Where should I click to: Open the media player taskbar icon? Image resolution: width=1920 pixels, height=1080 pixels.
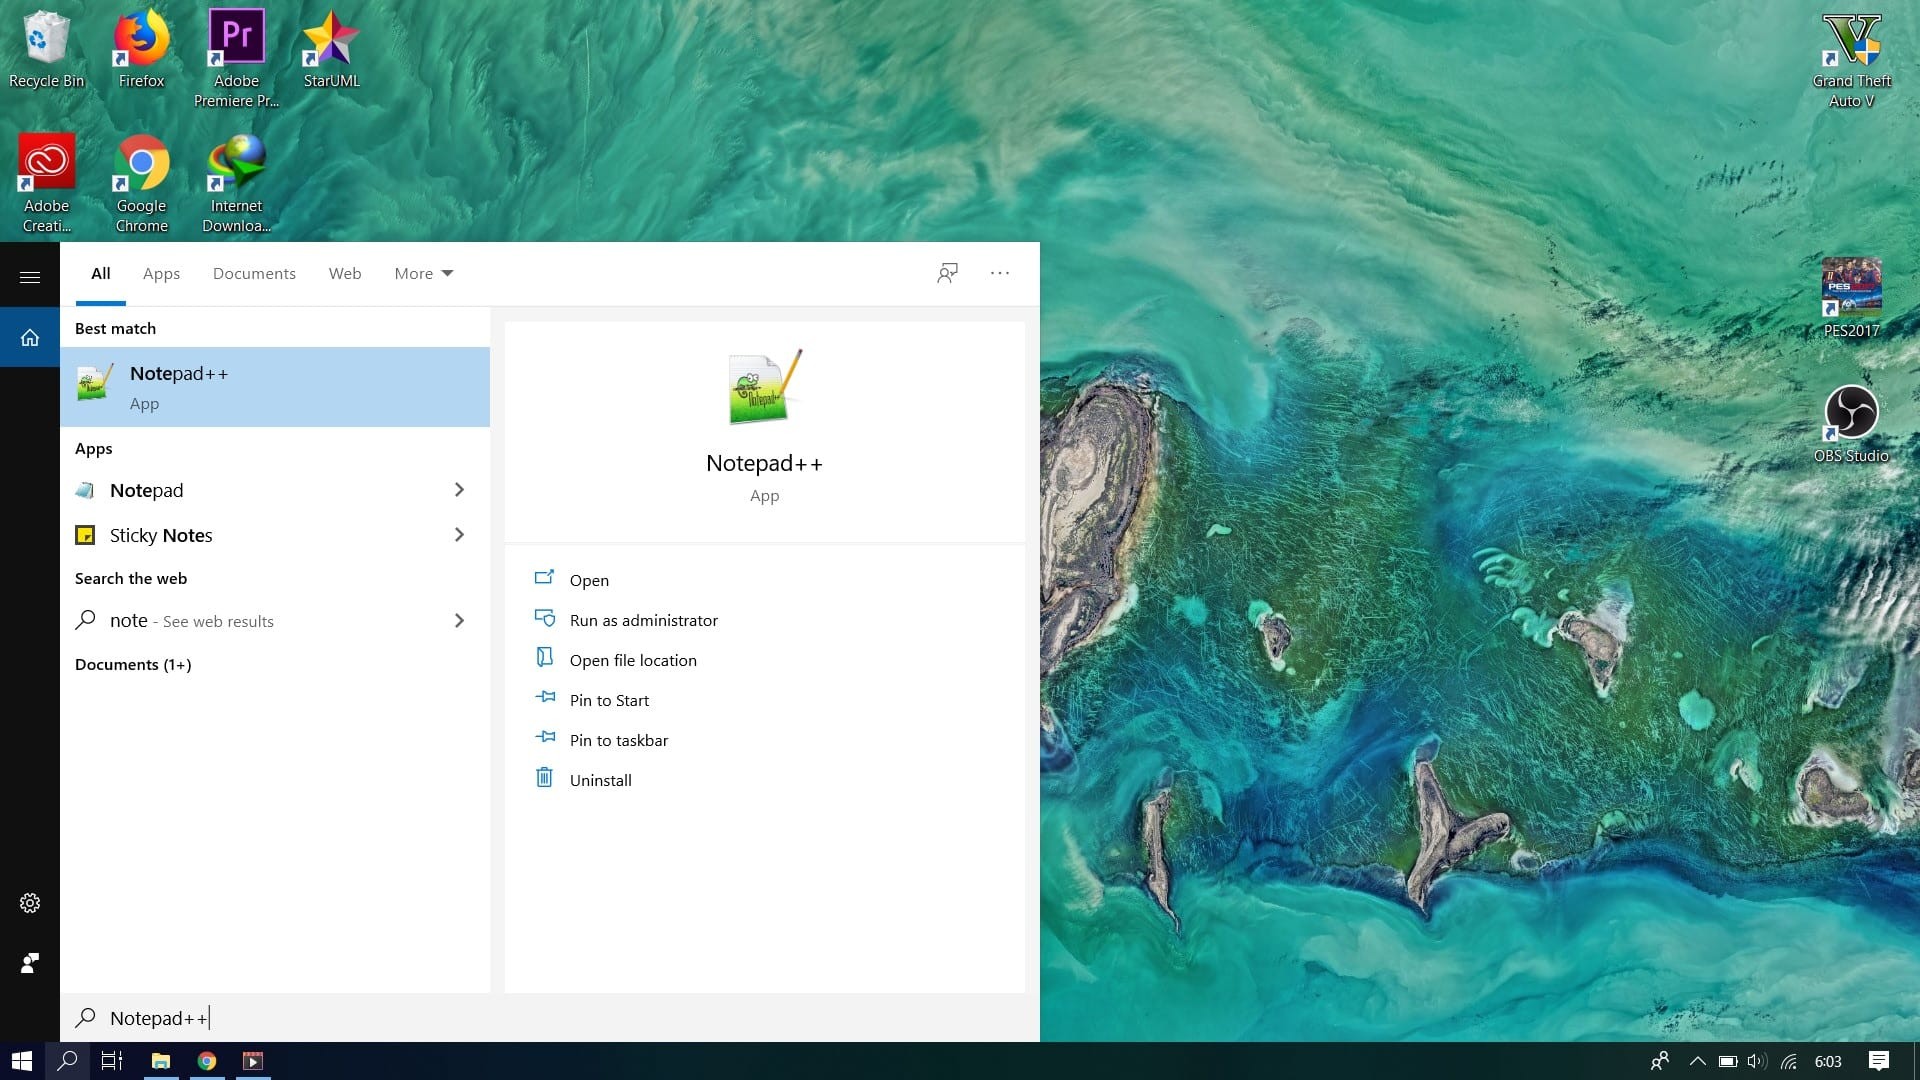click(x=253, y=1061)
